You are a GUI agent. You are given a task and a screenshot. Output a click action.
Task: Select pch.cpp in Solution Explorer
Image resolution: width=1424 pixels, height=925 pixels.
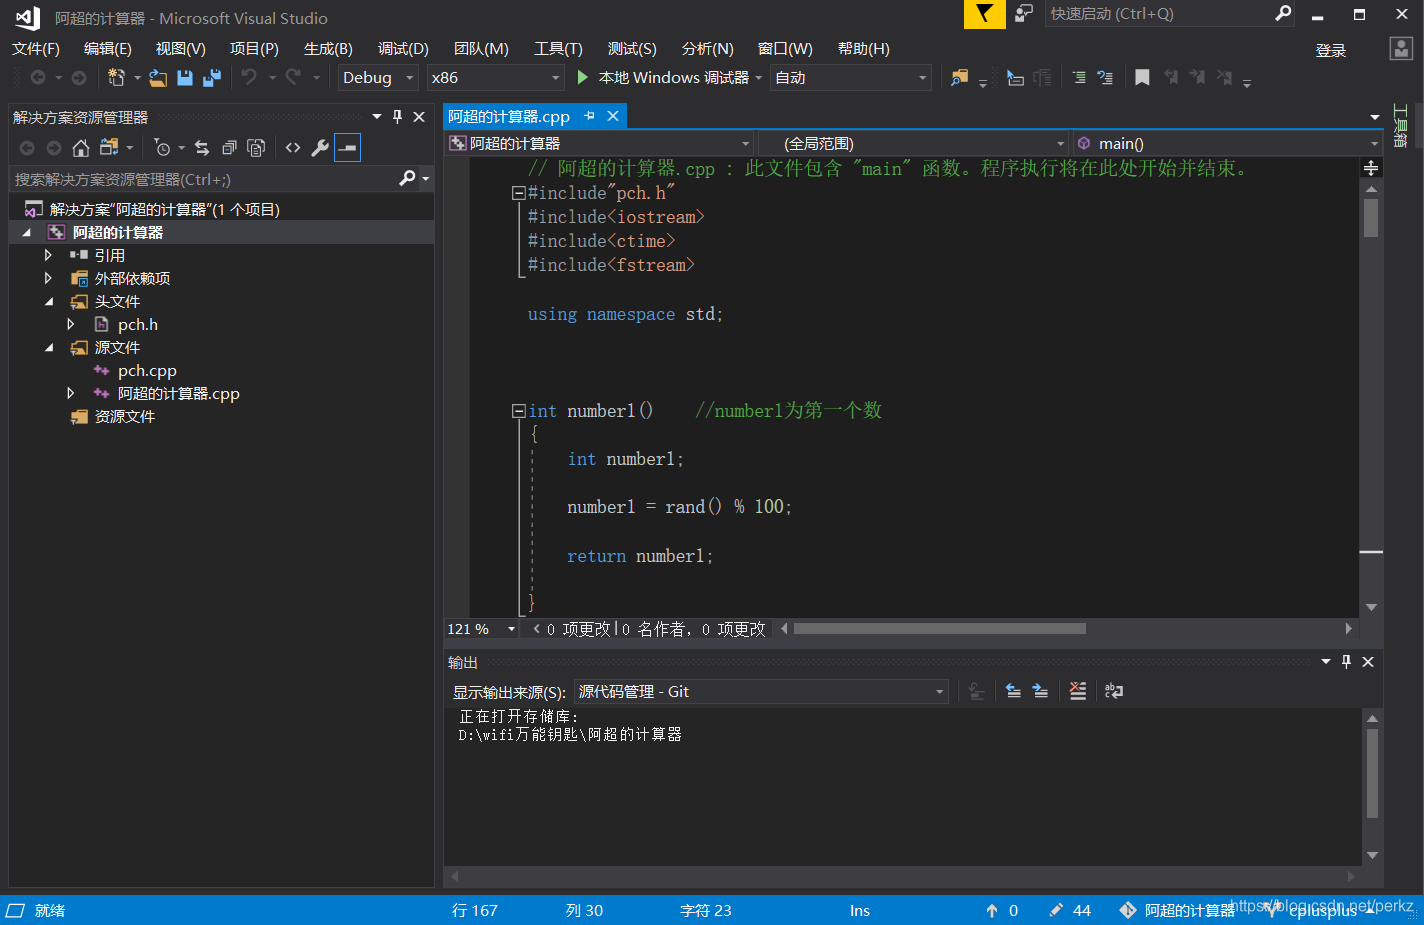pos(147,370)
